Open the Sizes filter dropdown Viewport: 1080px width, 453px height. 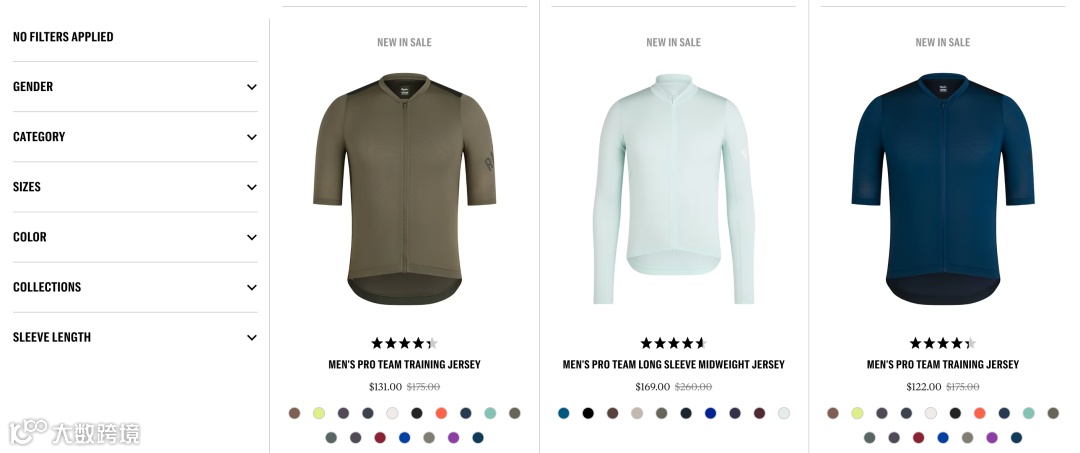click(x=135, y=187)
